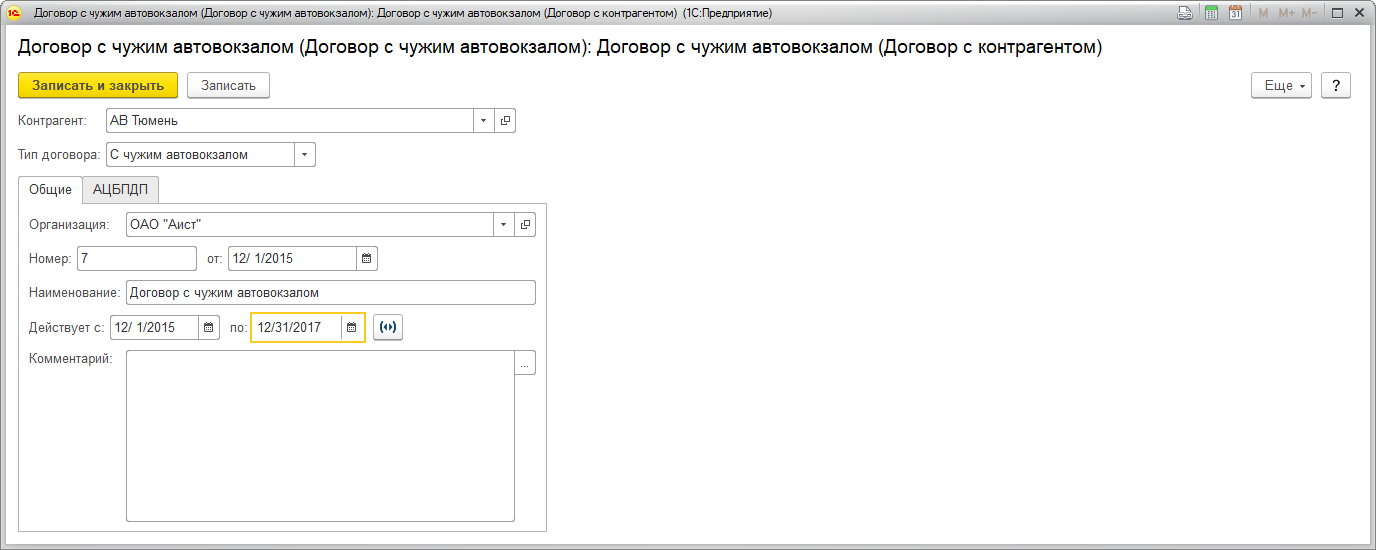Open the Организация record via open-form icon

pos(525,225)
